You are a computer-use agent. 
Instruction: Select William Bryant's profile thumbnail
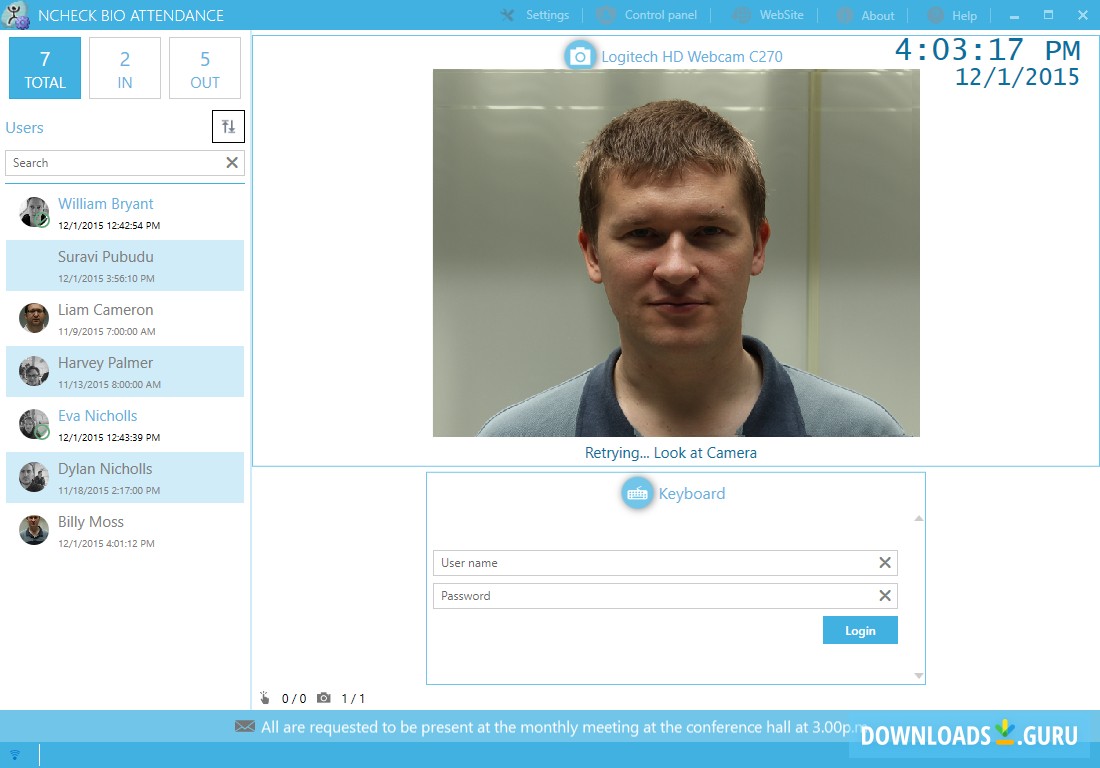[33, 212]
